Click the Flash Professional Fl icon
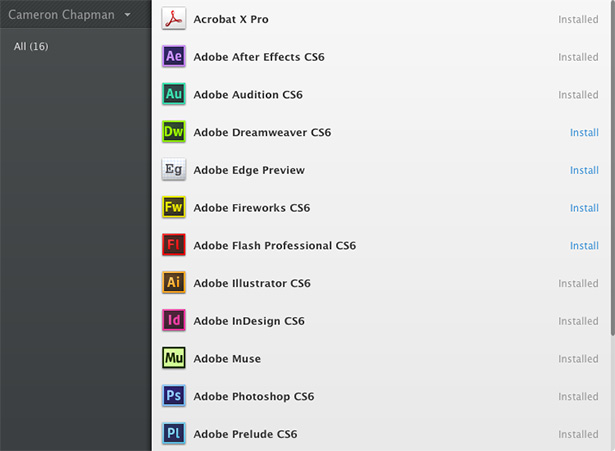 click(174, 244)
